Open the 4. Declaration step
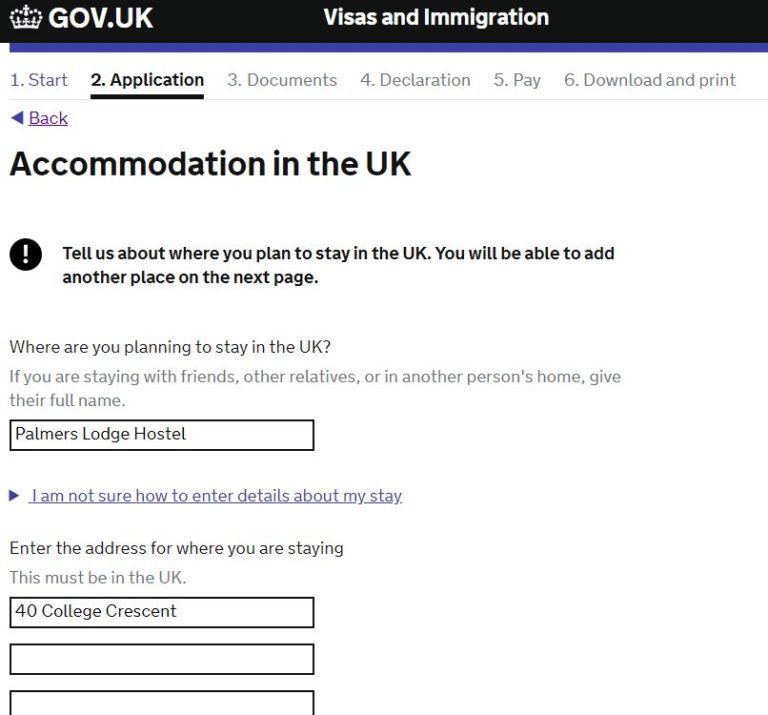Image resolution: width=768 pixels, height=715 pixels. [x=415, y=80]
